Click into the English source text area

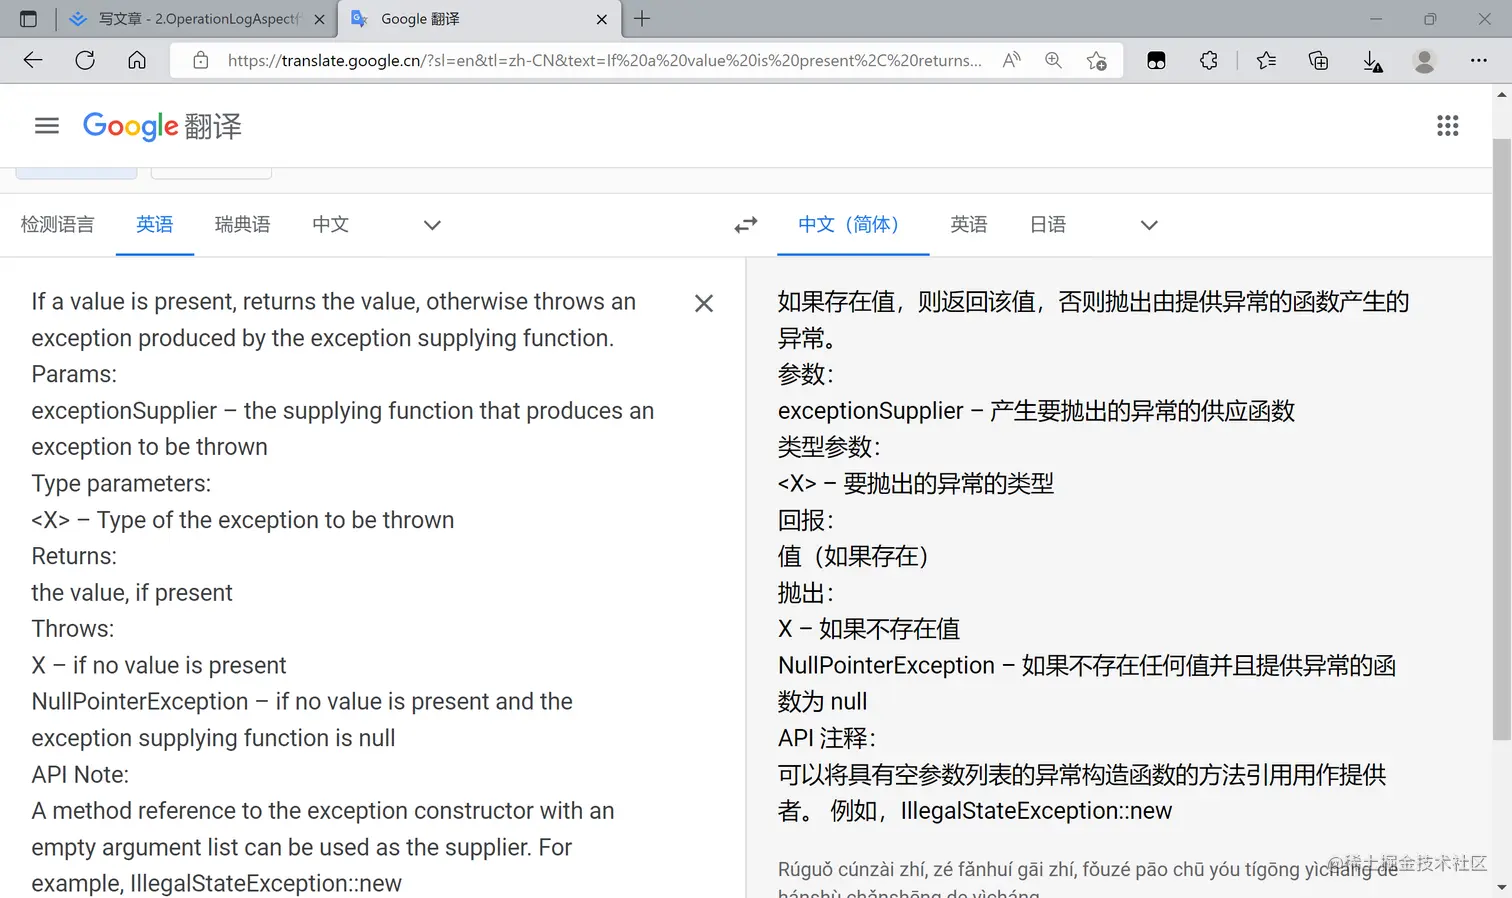(343, 592)
